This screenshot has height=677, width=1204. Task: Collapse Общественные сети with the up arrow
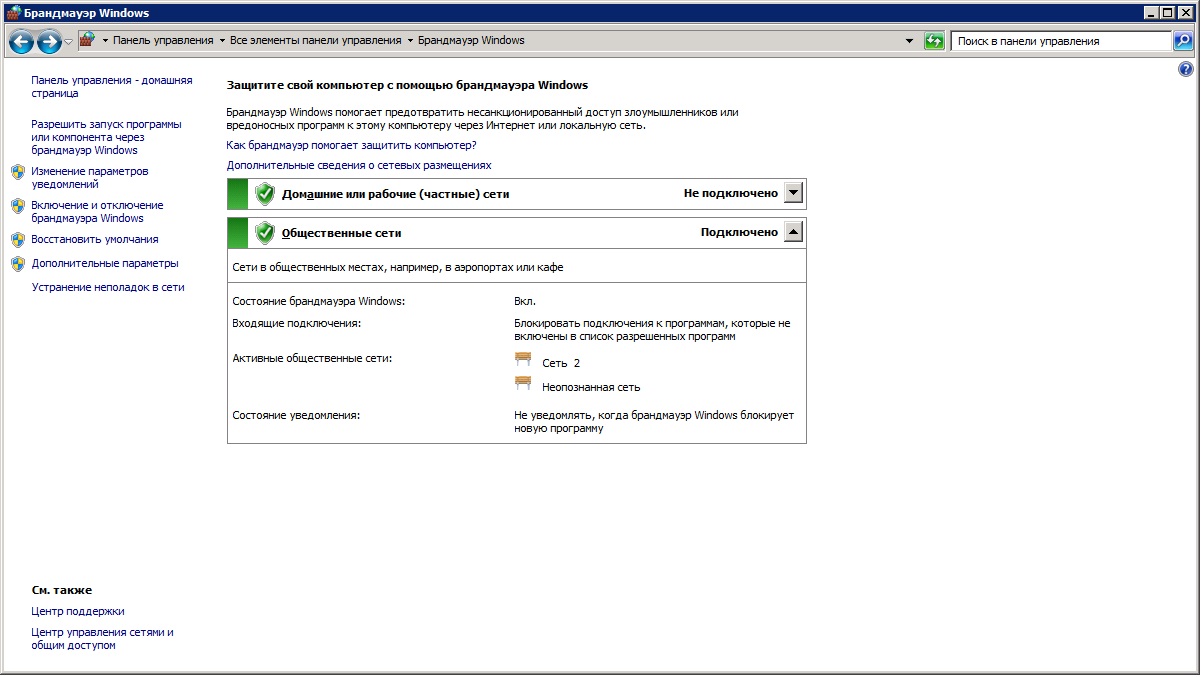793,232
